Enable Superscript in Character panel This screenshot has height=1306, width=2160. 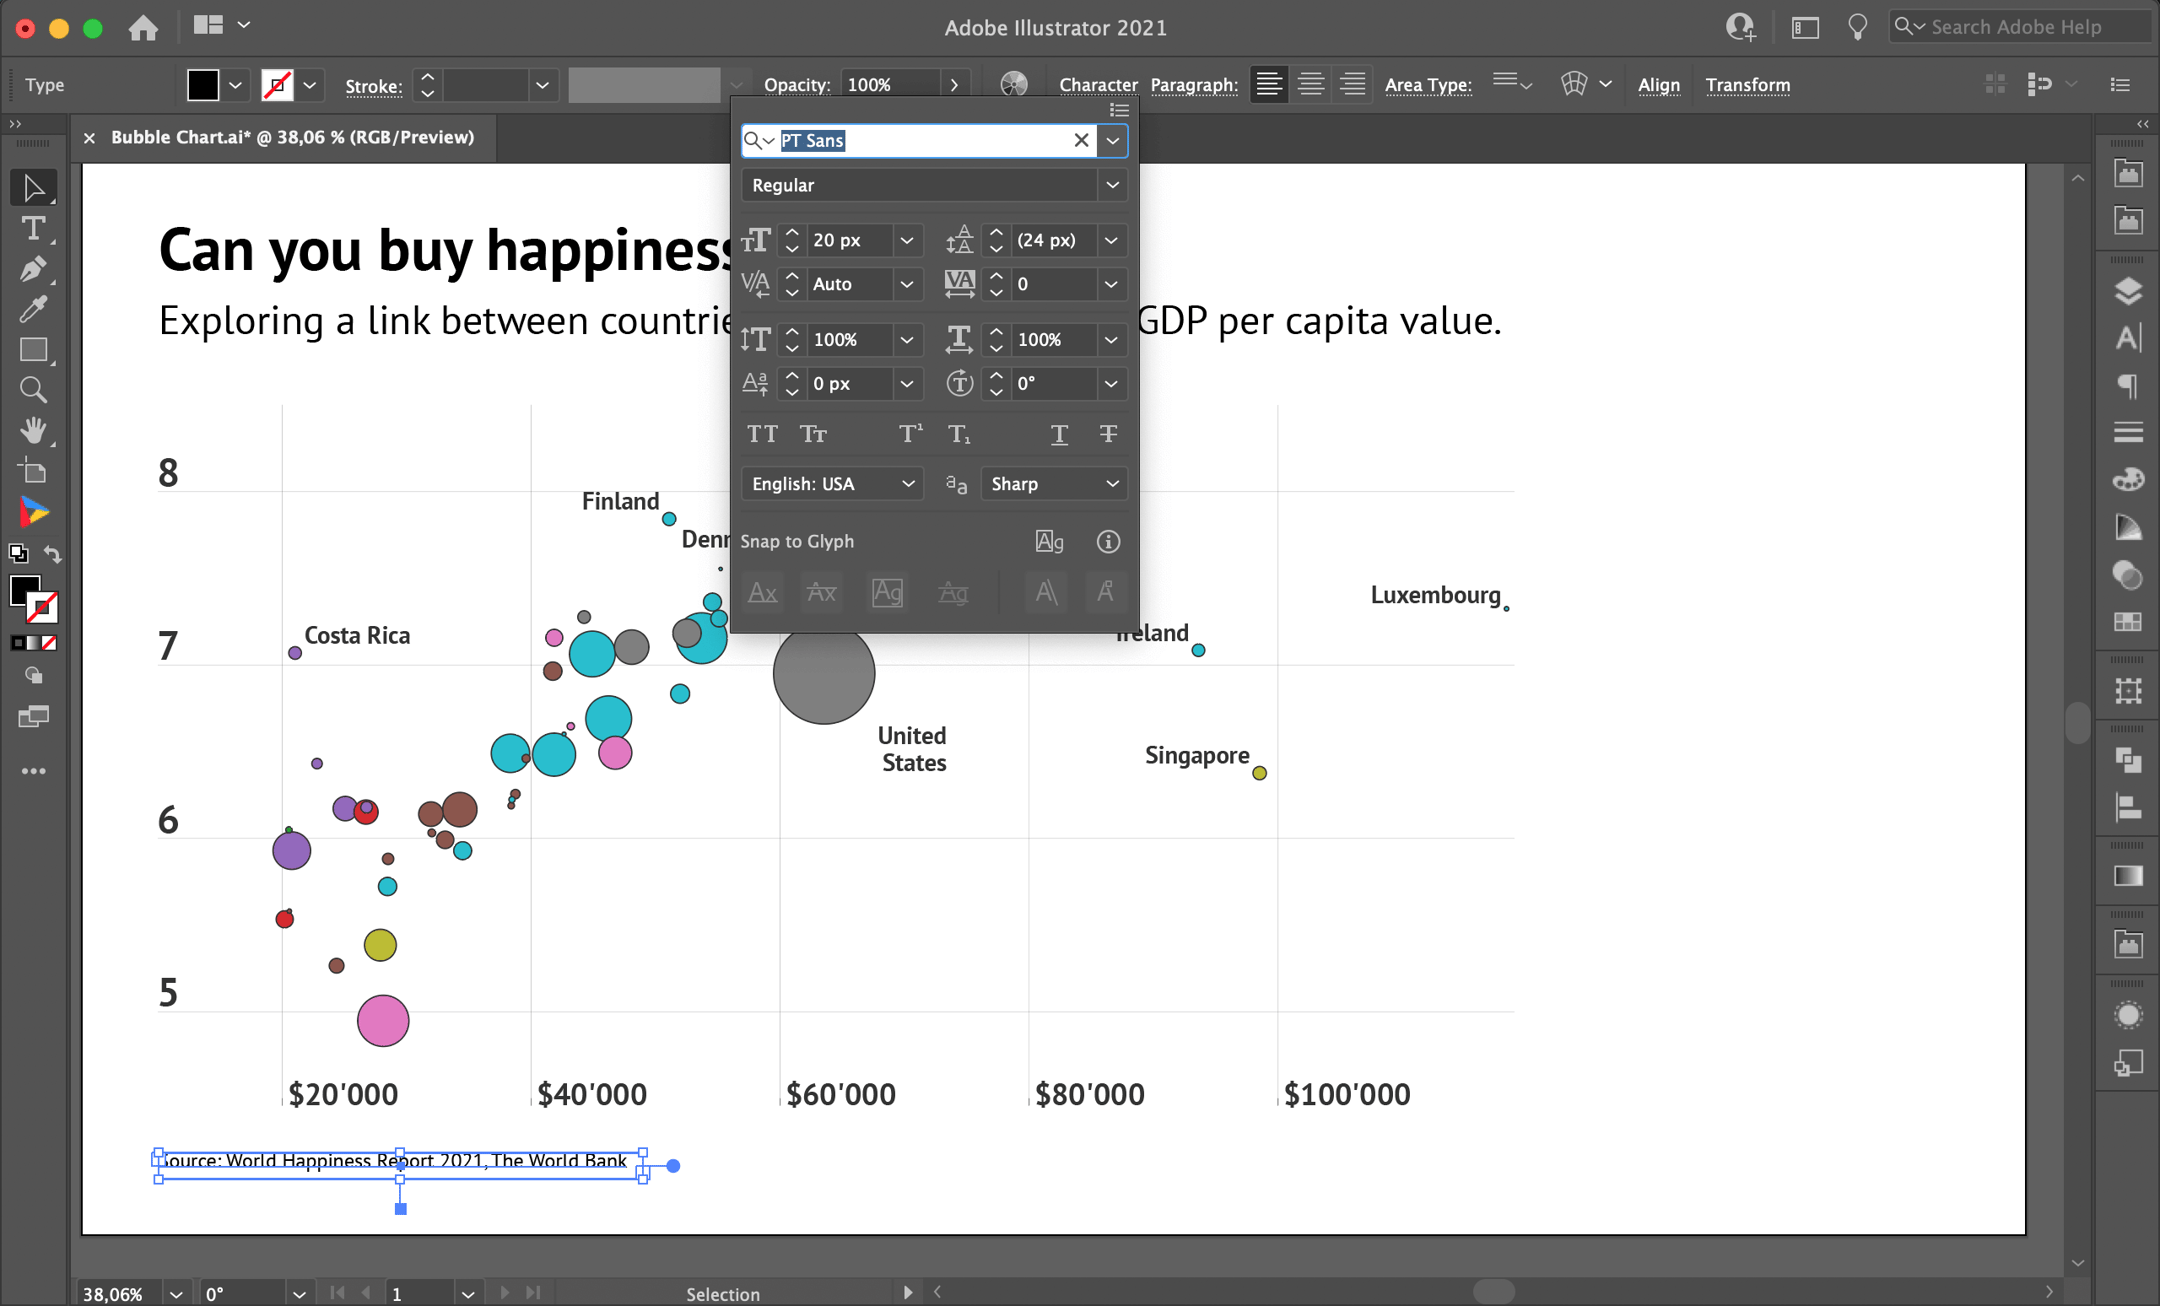coord(908,432)
